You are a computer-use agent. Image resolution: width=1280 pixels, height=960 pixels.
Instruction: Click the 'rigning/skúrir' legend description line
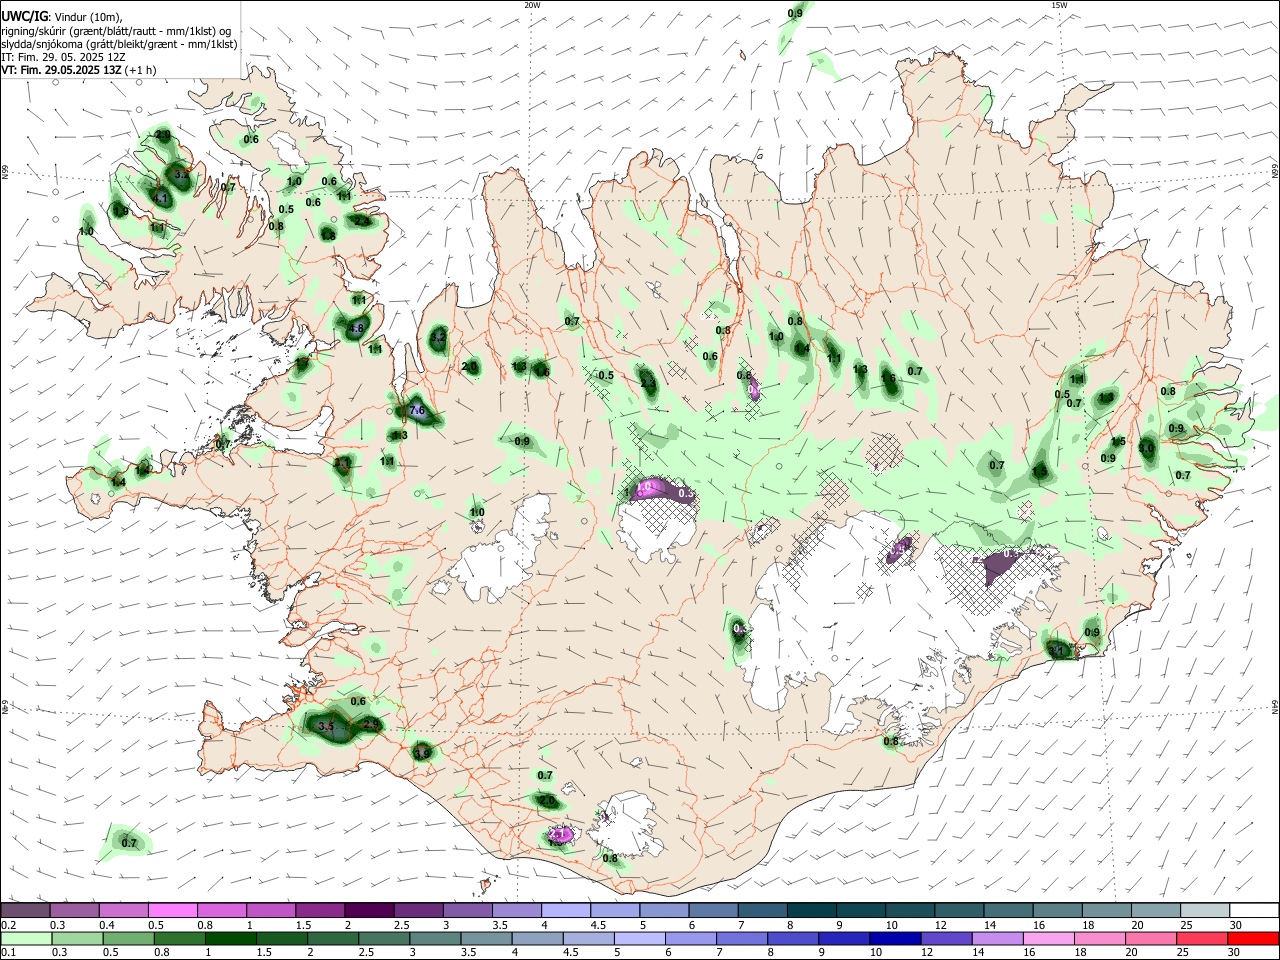tap(116, 31)
